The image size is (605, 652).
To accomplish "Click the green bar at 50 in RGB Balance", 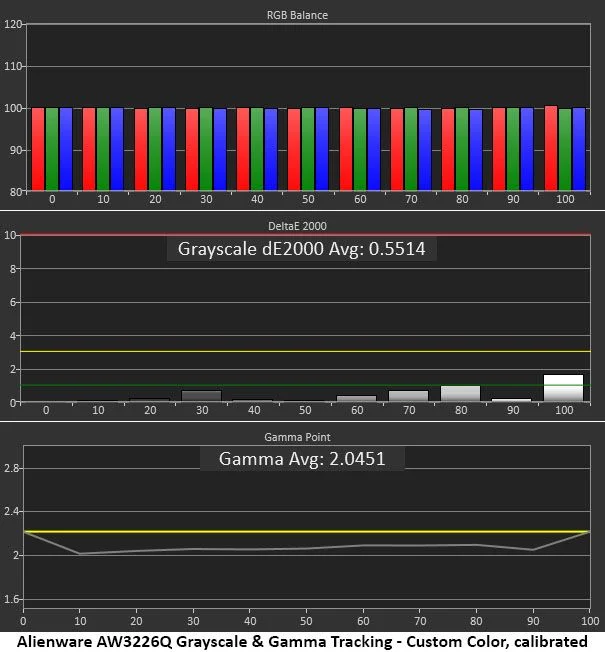I will point(308,149).
